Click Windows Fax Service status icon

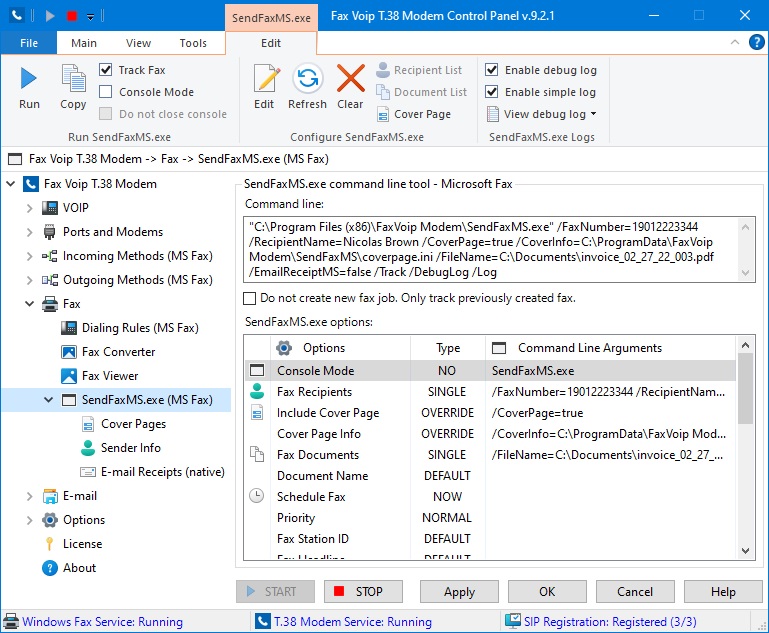click(11, 622)
